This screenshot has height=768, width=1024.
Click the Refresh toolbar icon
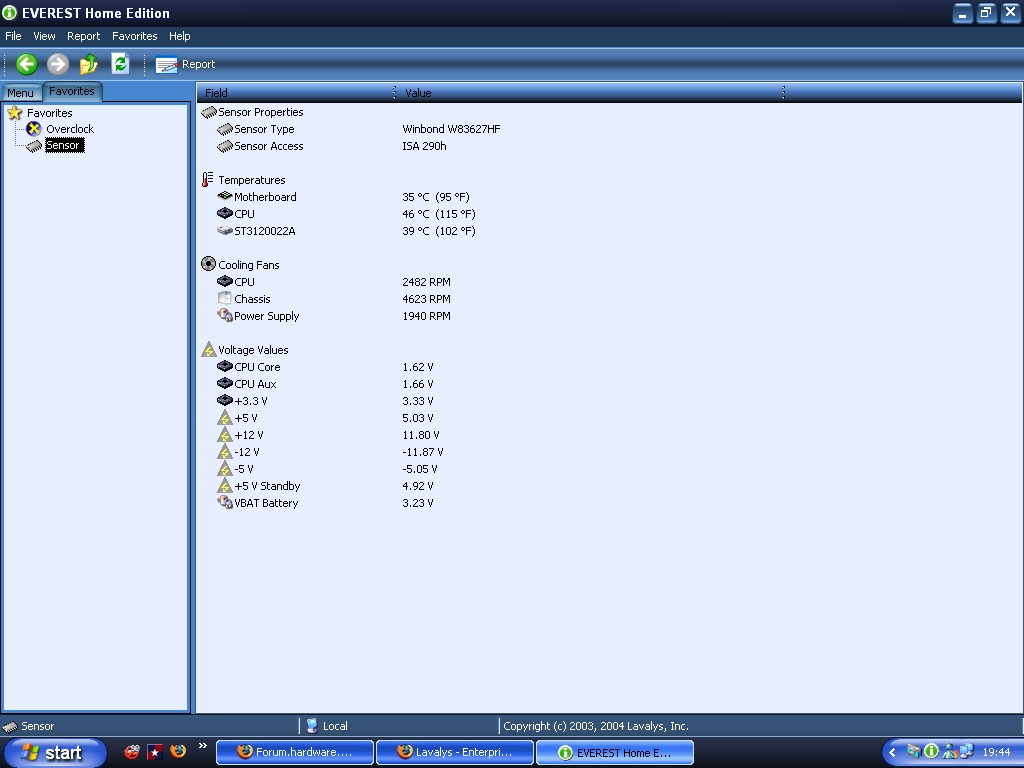(x=120, y=64)
